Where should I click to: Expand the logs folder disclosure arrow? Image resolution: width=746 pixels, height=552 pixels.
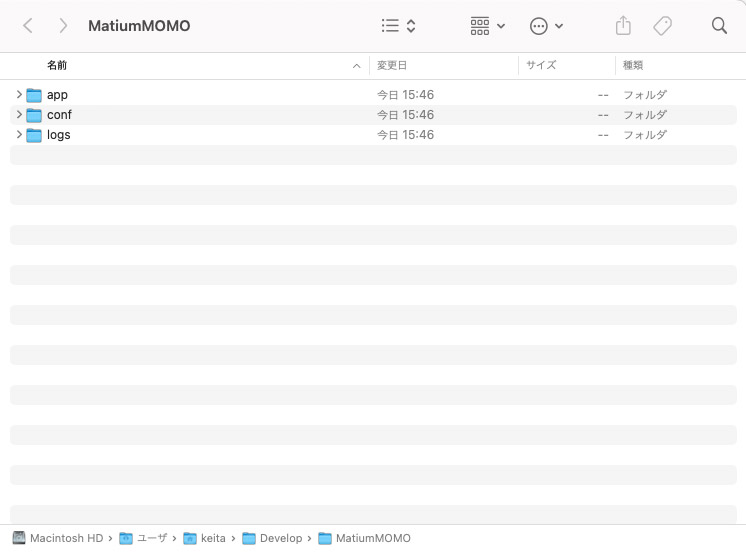[x=19, y=135]
